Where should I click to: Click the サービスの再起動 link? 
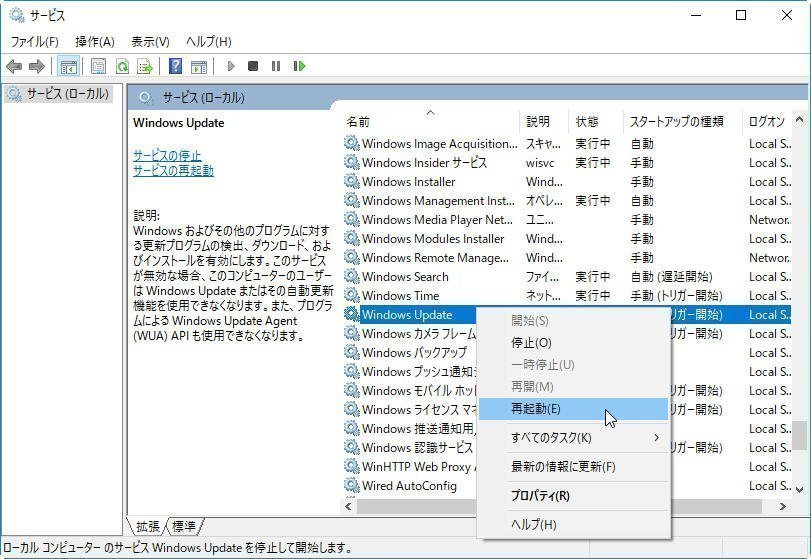(x=173, y=170)
